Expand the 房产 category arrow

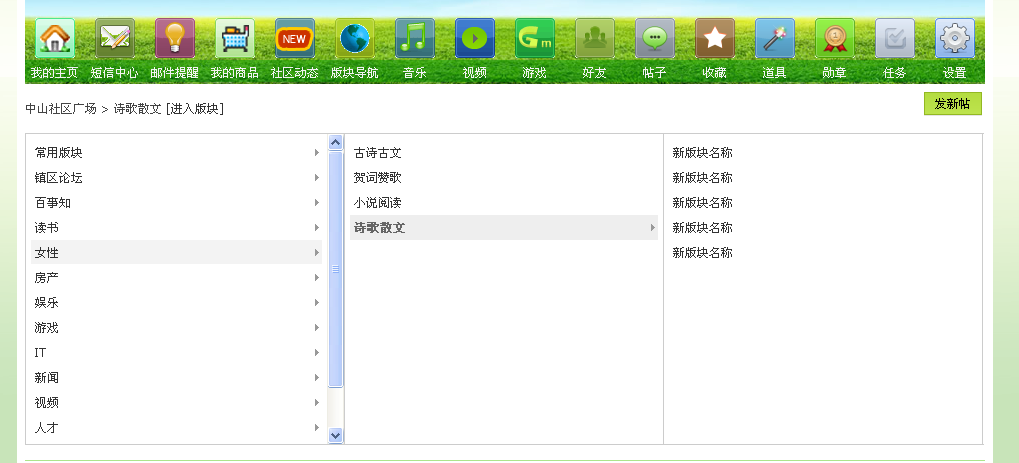coord(316,278)
